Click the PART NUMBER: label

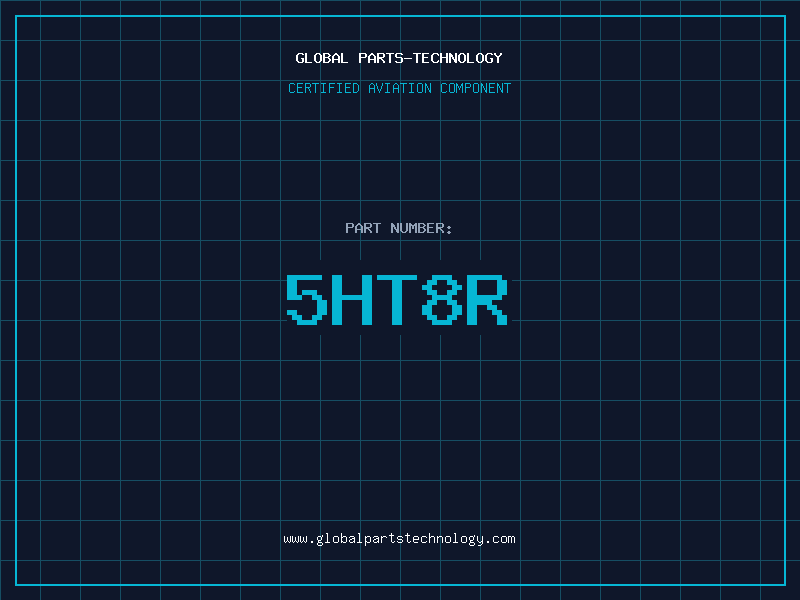399,228
